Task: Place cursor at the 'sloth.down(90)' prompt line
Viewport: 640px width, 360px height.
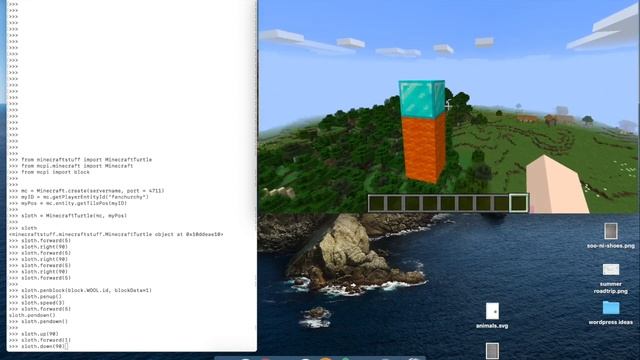Action: [44, 346]
